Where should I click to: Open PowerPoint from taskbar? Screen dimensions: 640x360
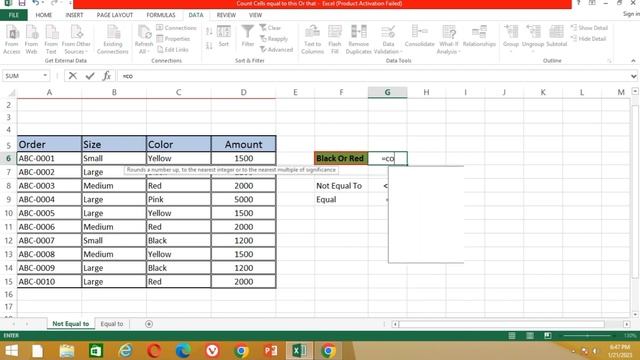pos(270,351)
